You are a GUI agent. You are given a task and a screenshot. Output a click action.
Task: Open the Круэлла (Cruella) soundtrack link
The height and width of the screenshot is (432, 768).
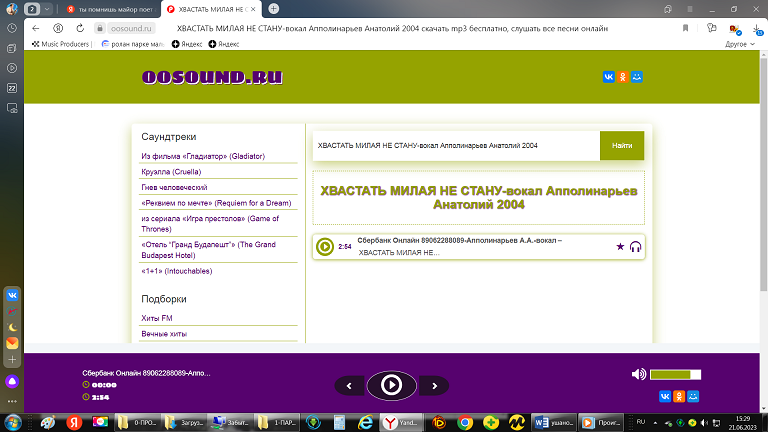point(171,172)
